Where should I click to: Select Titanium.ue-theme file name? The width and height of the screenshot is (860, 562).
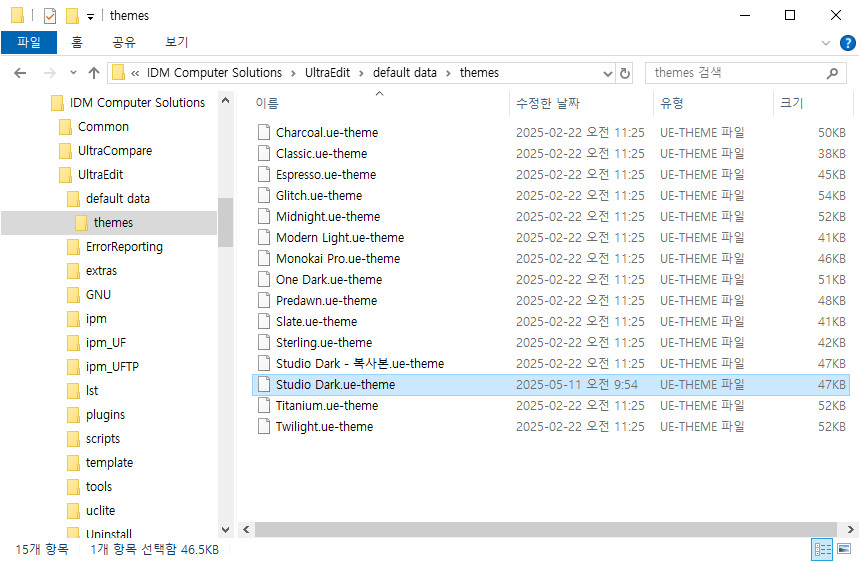[x=327, y=406]
